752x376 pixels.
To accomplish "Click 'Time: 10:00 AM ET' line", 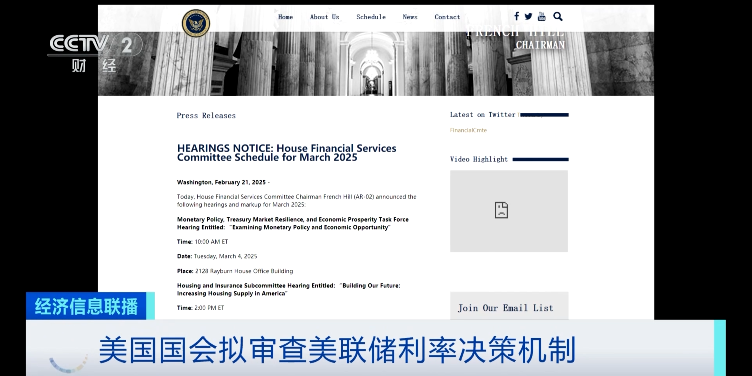I will coord(202,242).
